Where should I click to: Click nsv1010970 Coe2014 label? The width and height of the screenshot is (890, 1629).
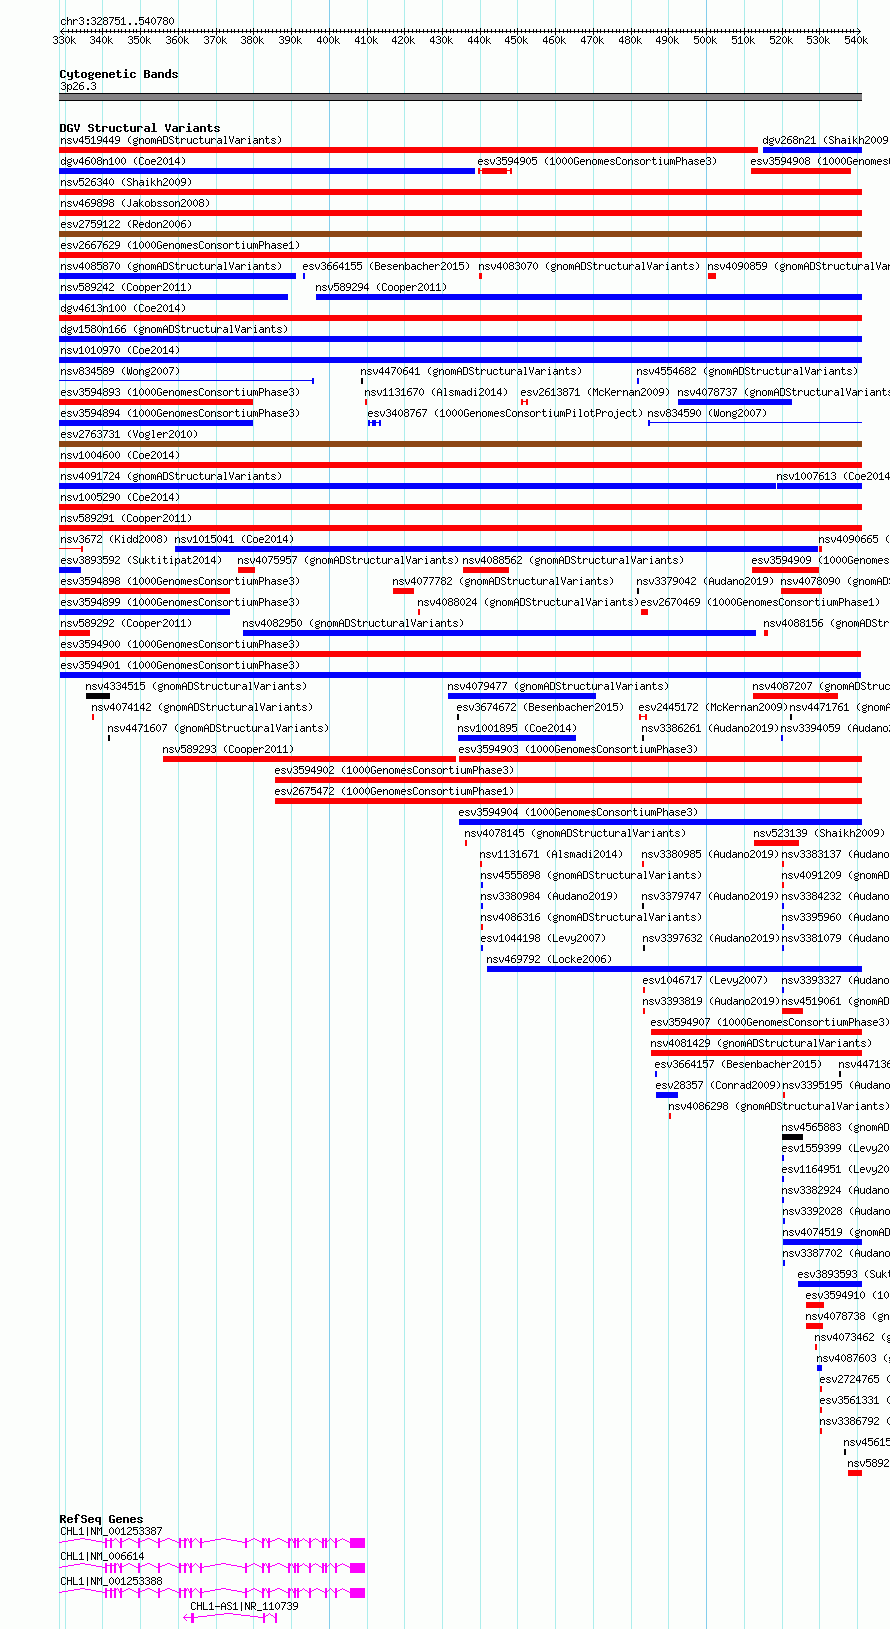[x=120, y=351]
